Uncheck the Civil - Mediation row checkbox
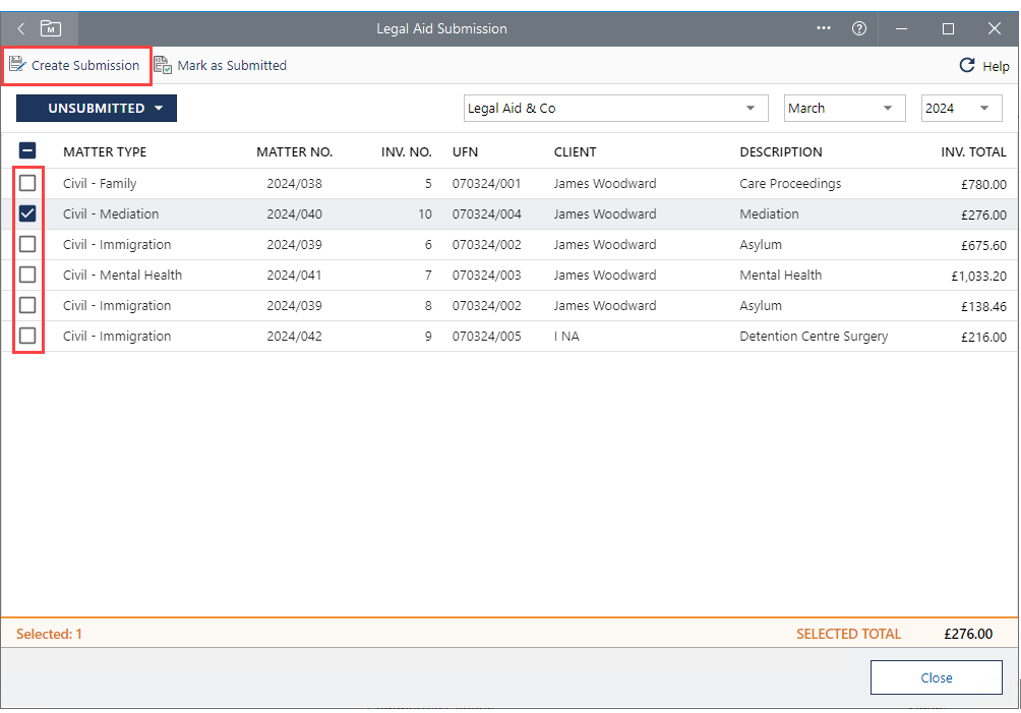1021x713 pixels. 28,214
